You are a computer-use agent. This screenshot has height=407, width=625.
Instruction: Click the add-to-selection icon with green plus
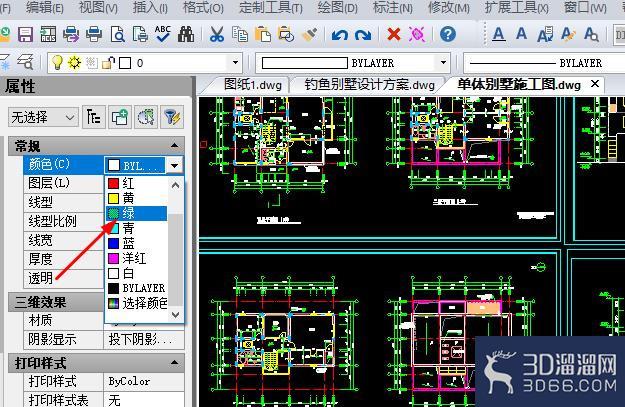click(120, 117)
